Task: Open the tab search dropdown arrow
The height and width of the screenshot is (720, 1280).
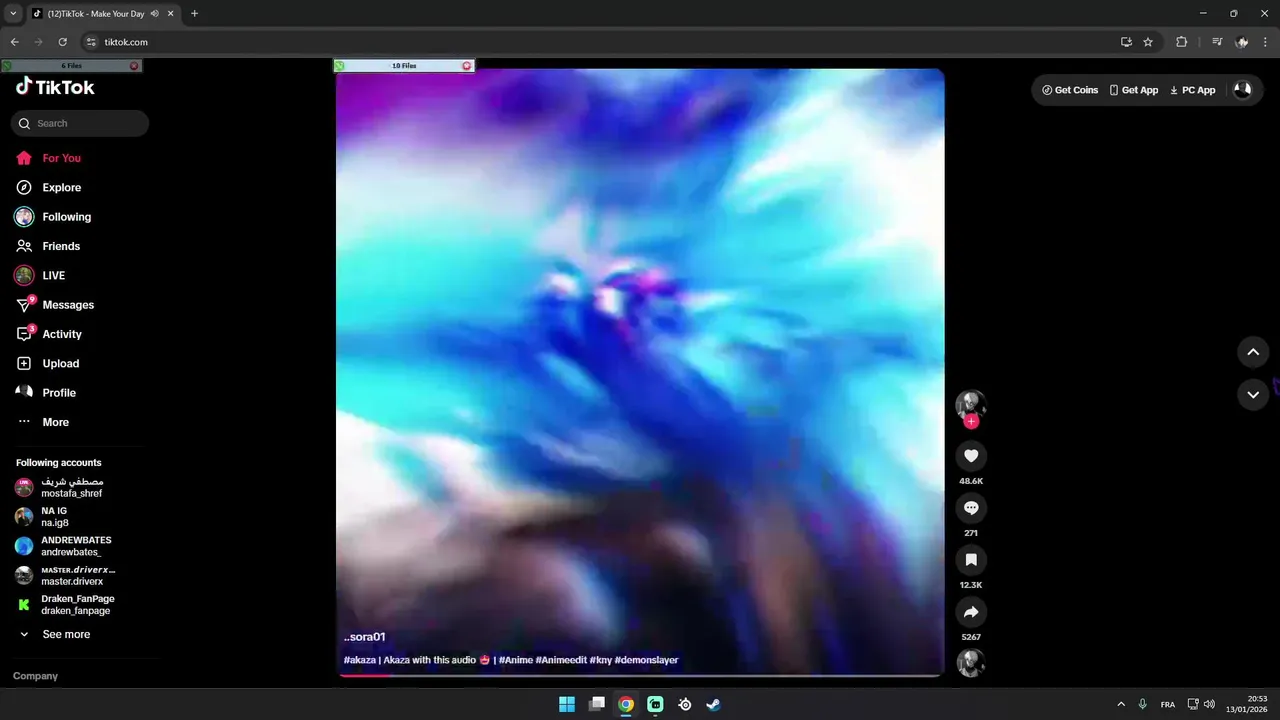Action: [x=13, y=13]
